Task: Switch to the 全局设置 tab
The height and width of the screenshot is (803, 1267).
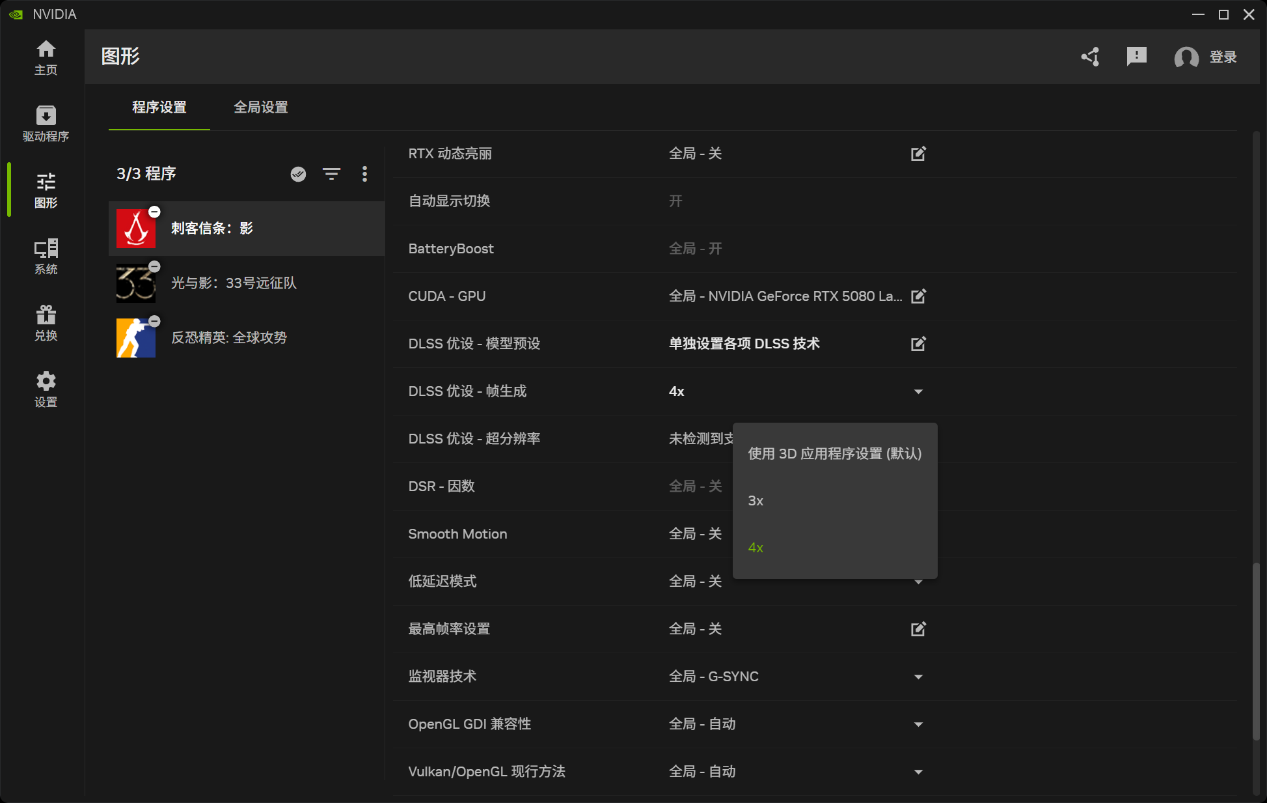Action: coord(260,107)
